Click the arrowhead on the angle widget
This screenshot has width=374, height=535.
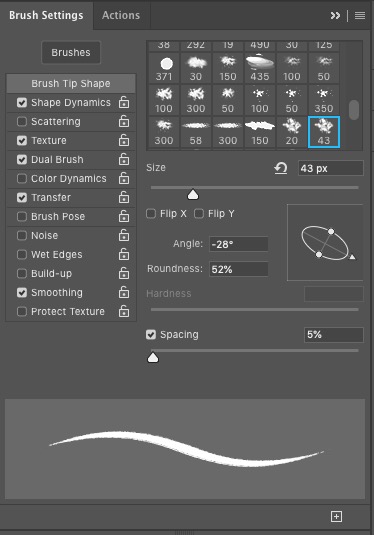pyautogui.click(x=352, y=257)
